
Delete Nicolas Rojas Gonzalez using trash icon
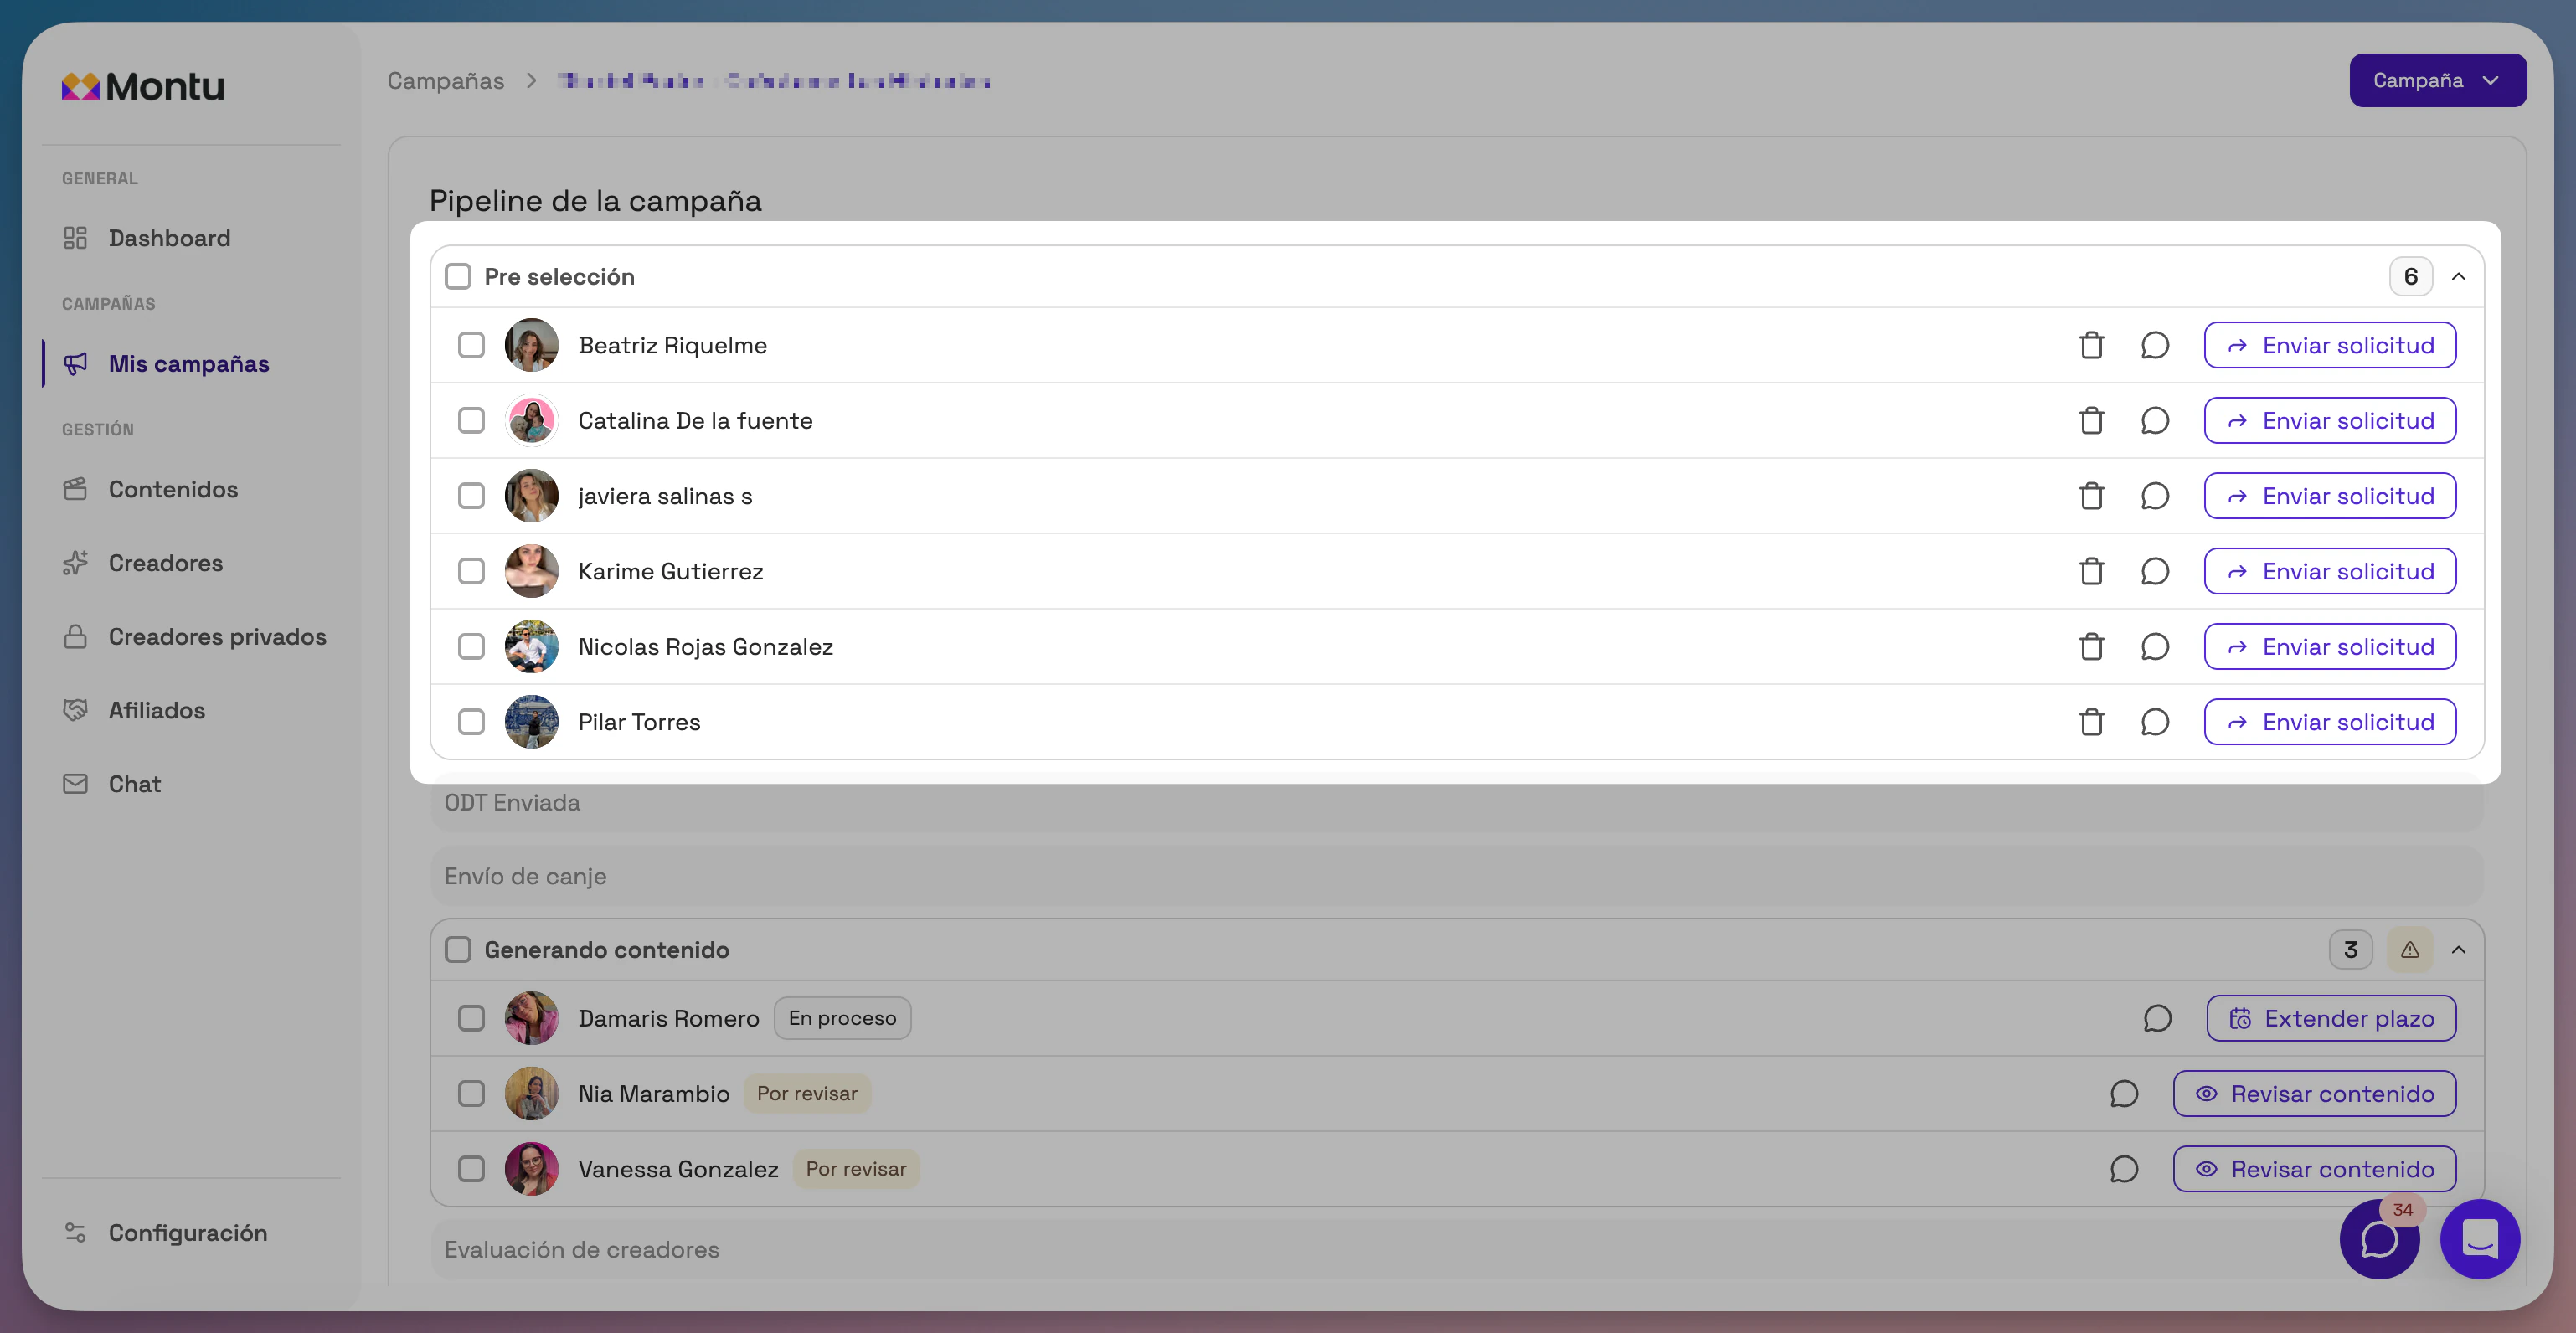click(x=2091, y=646)
